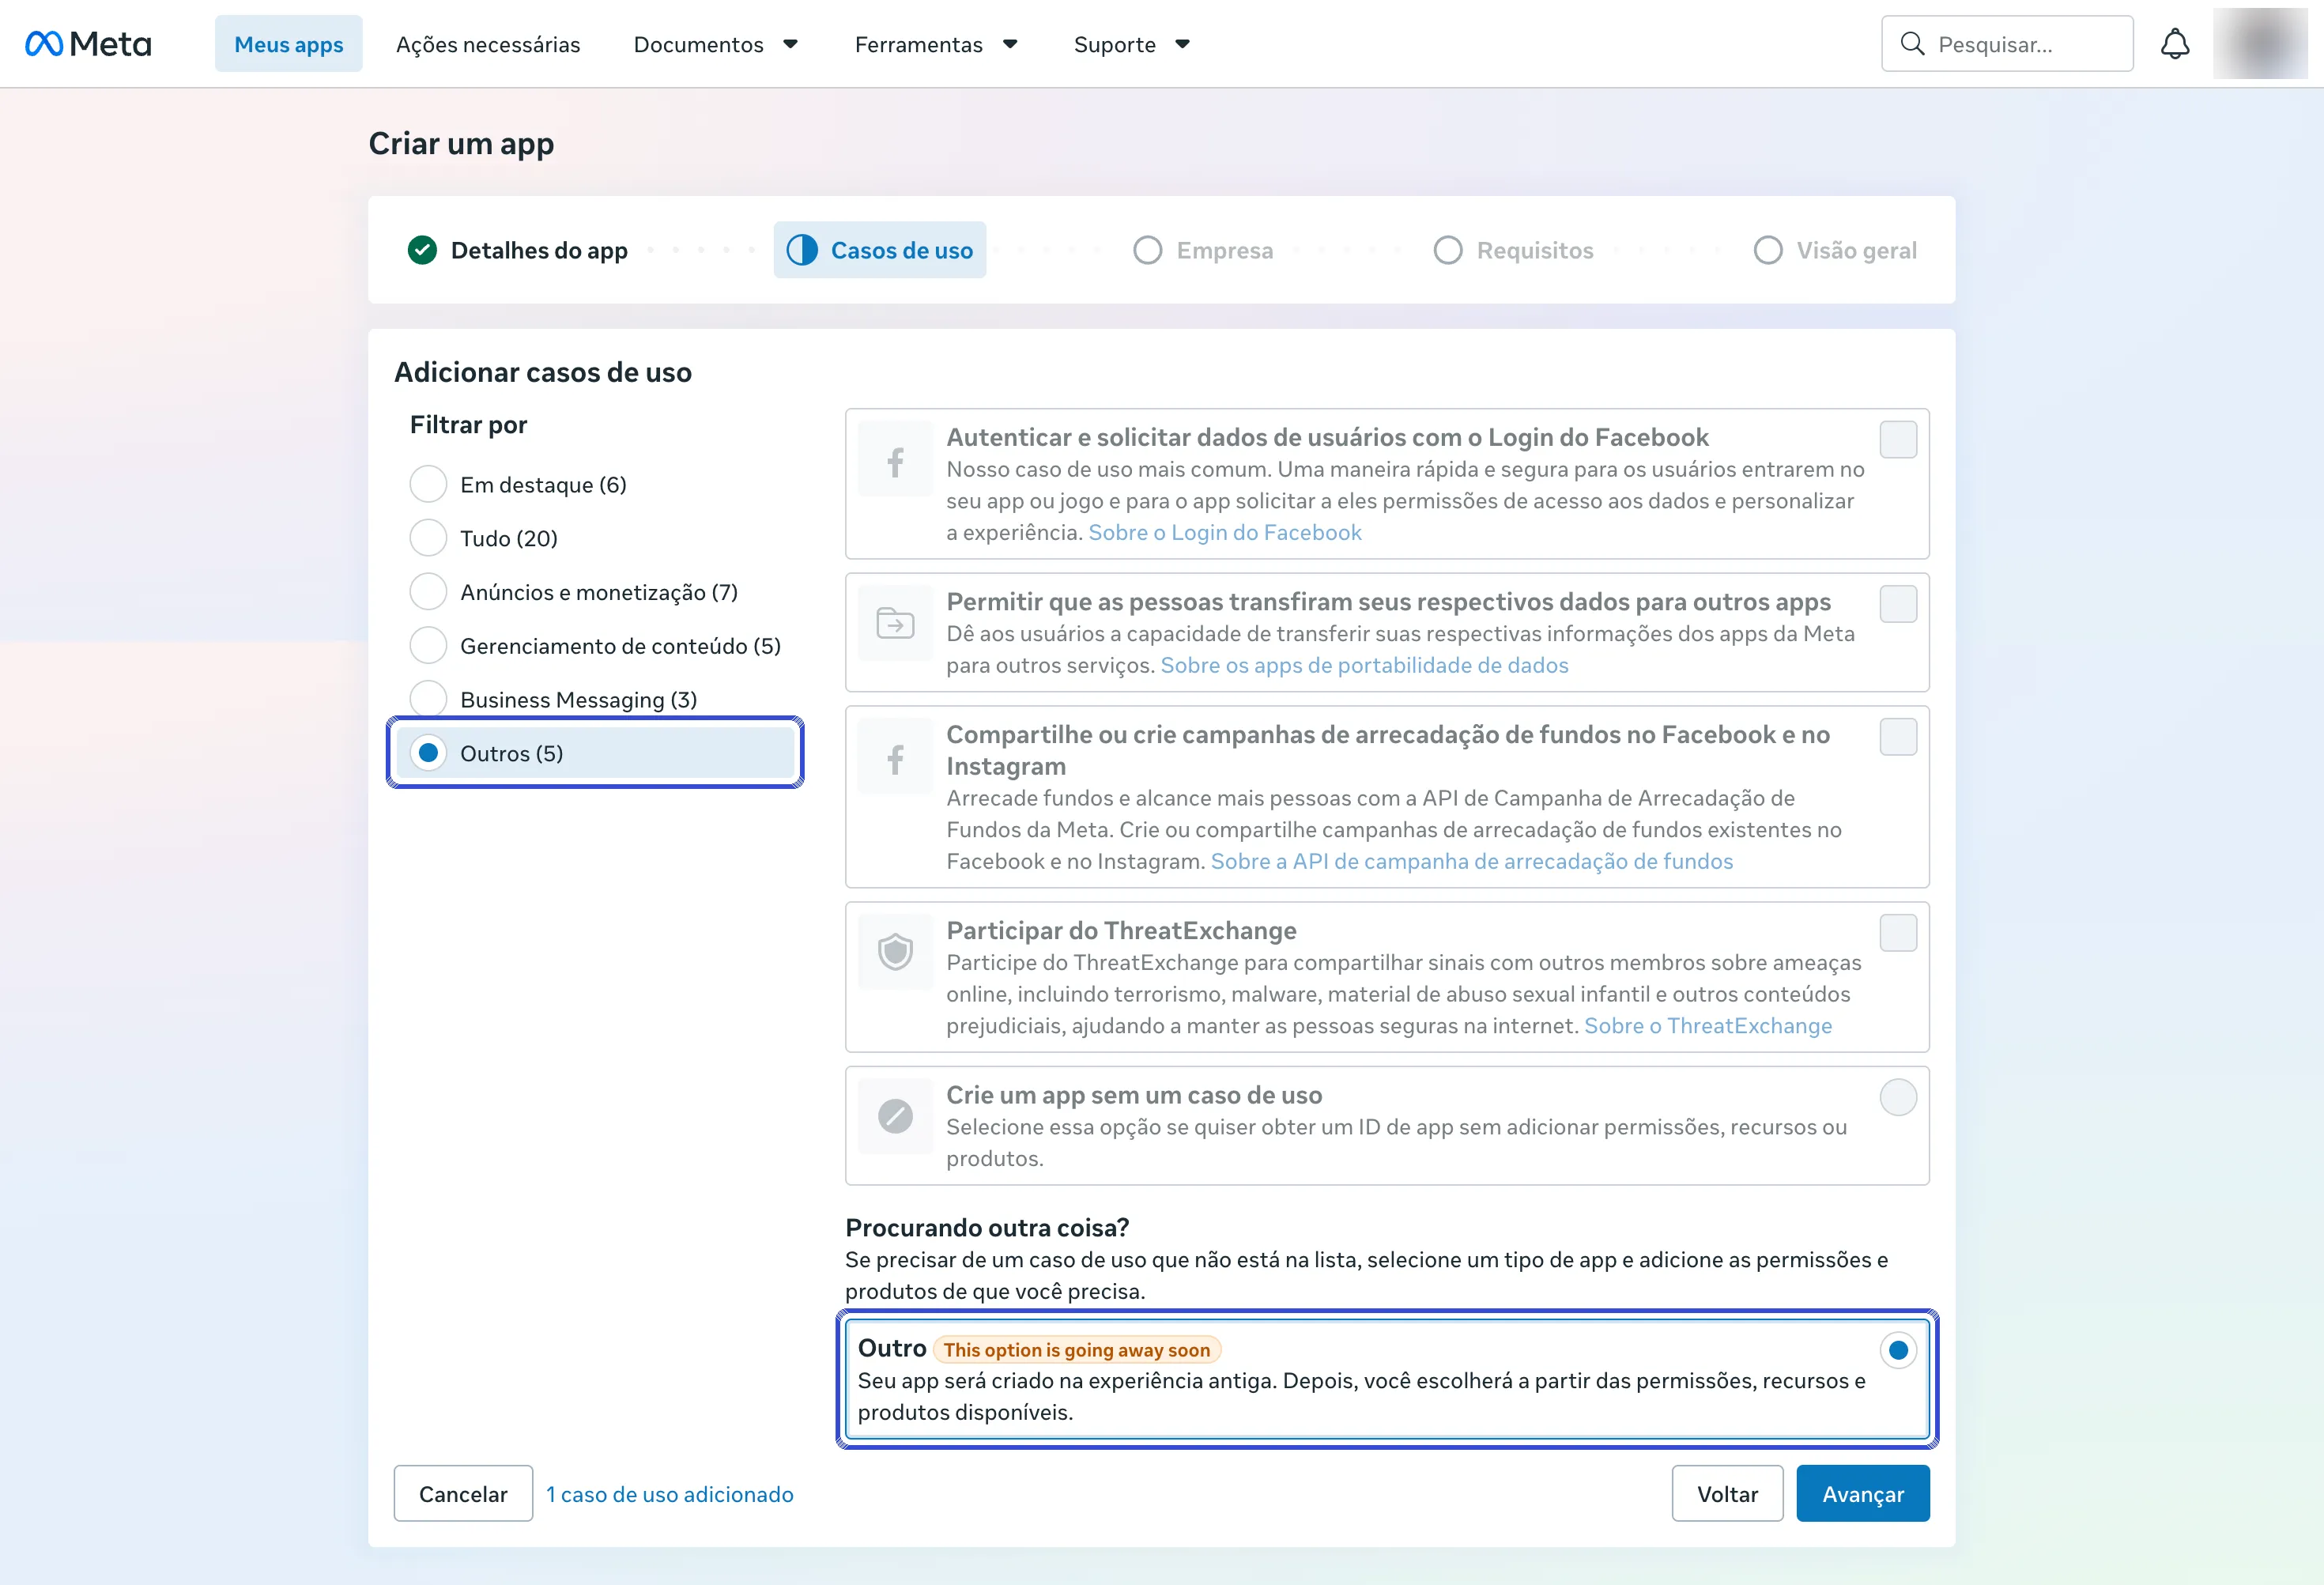
Task: Go to the Empresa step
Action: 1203,250
